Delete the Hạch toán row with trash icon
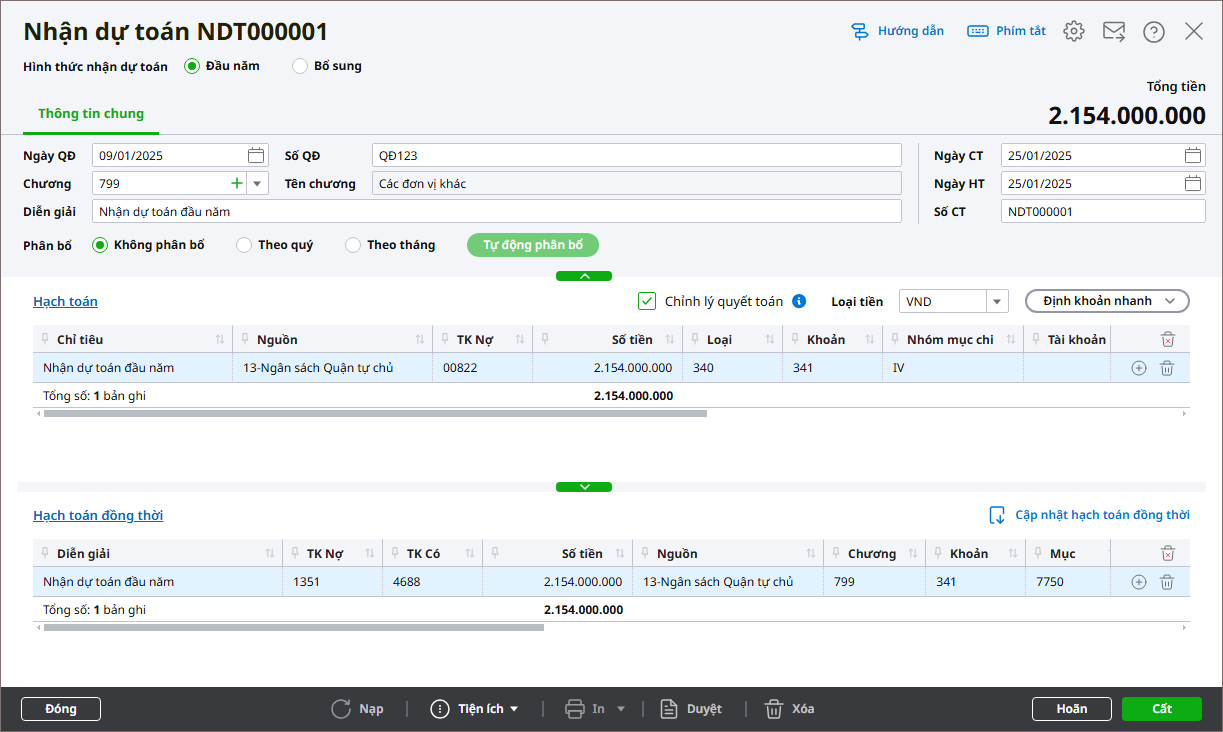This screenshot has height=732, width=1223. (x=1166, y=368)
